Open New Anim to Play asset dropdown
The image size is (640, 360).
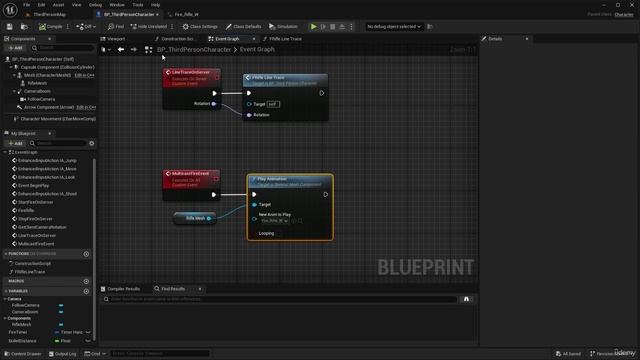(275, 221)
